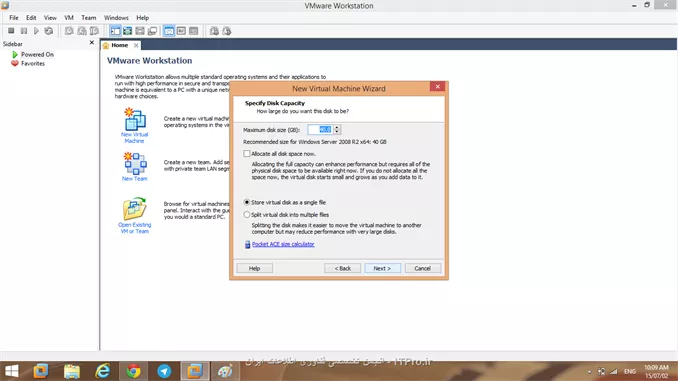Screen dimensions: 678x381
Task: Select the Console View toolbar icon
Action: (193, 31)
